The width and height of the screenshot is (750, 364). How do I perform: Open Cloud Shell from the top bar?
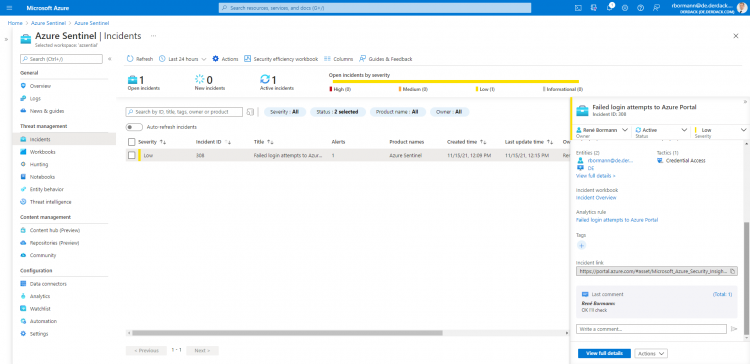(x=578, y=8)
